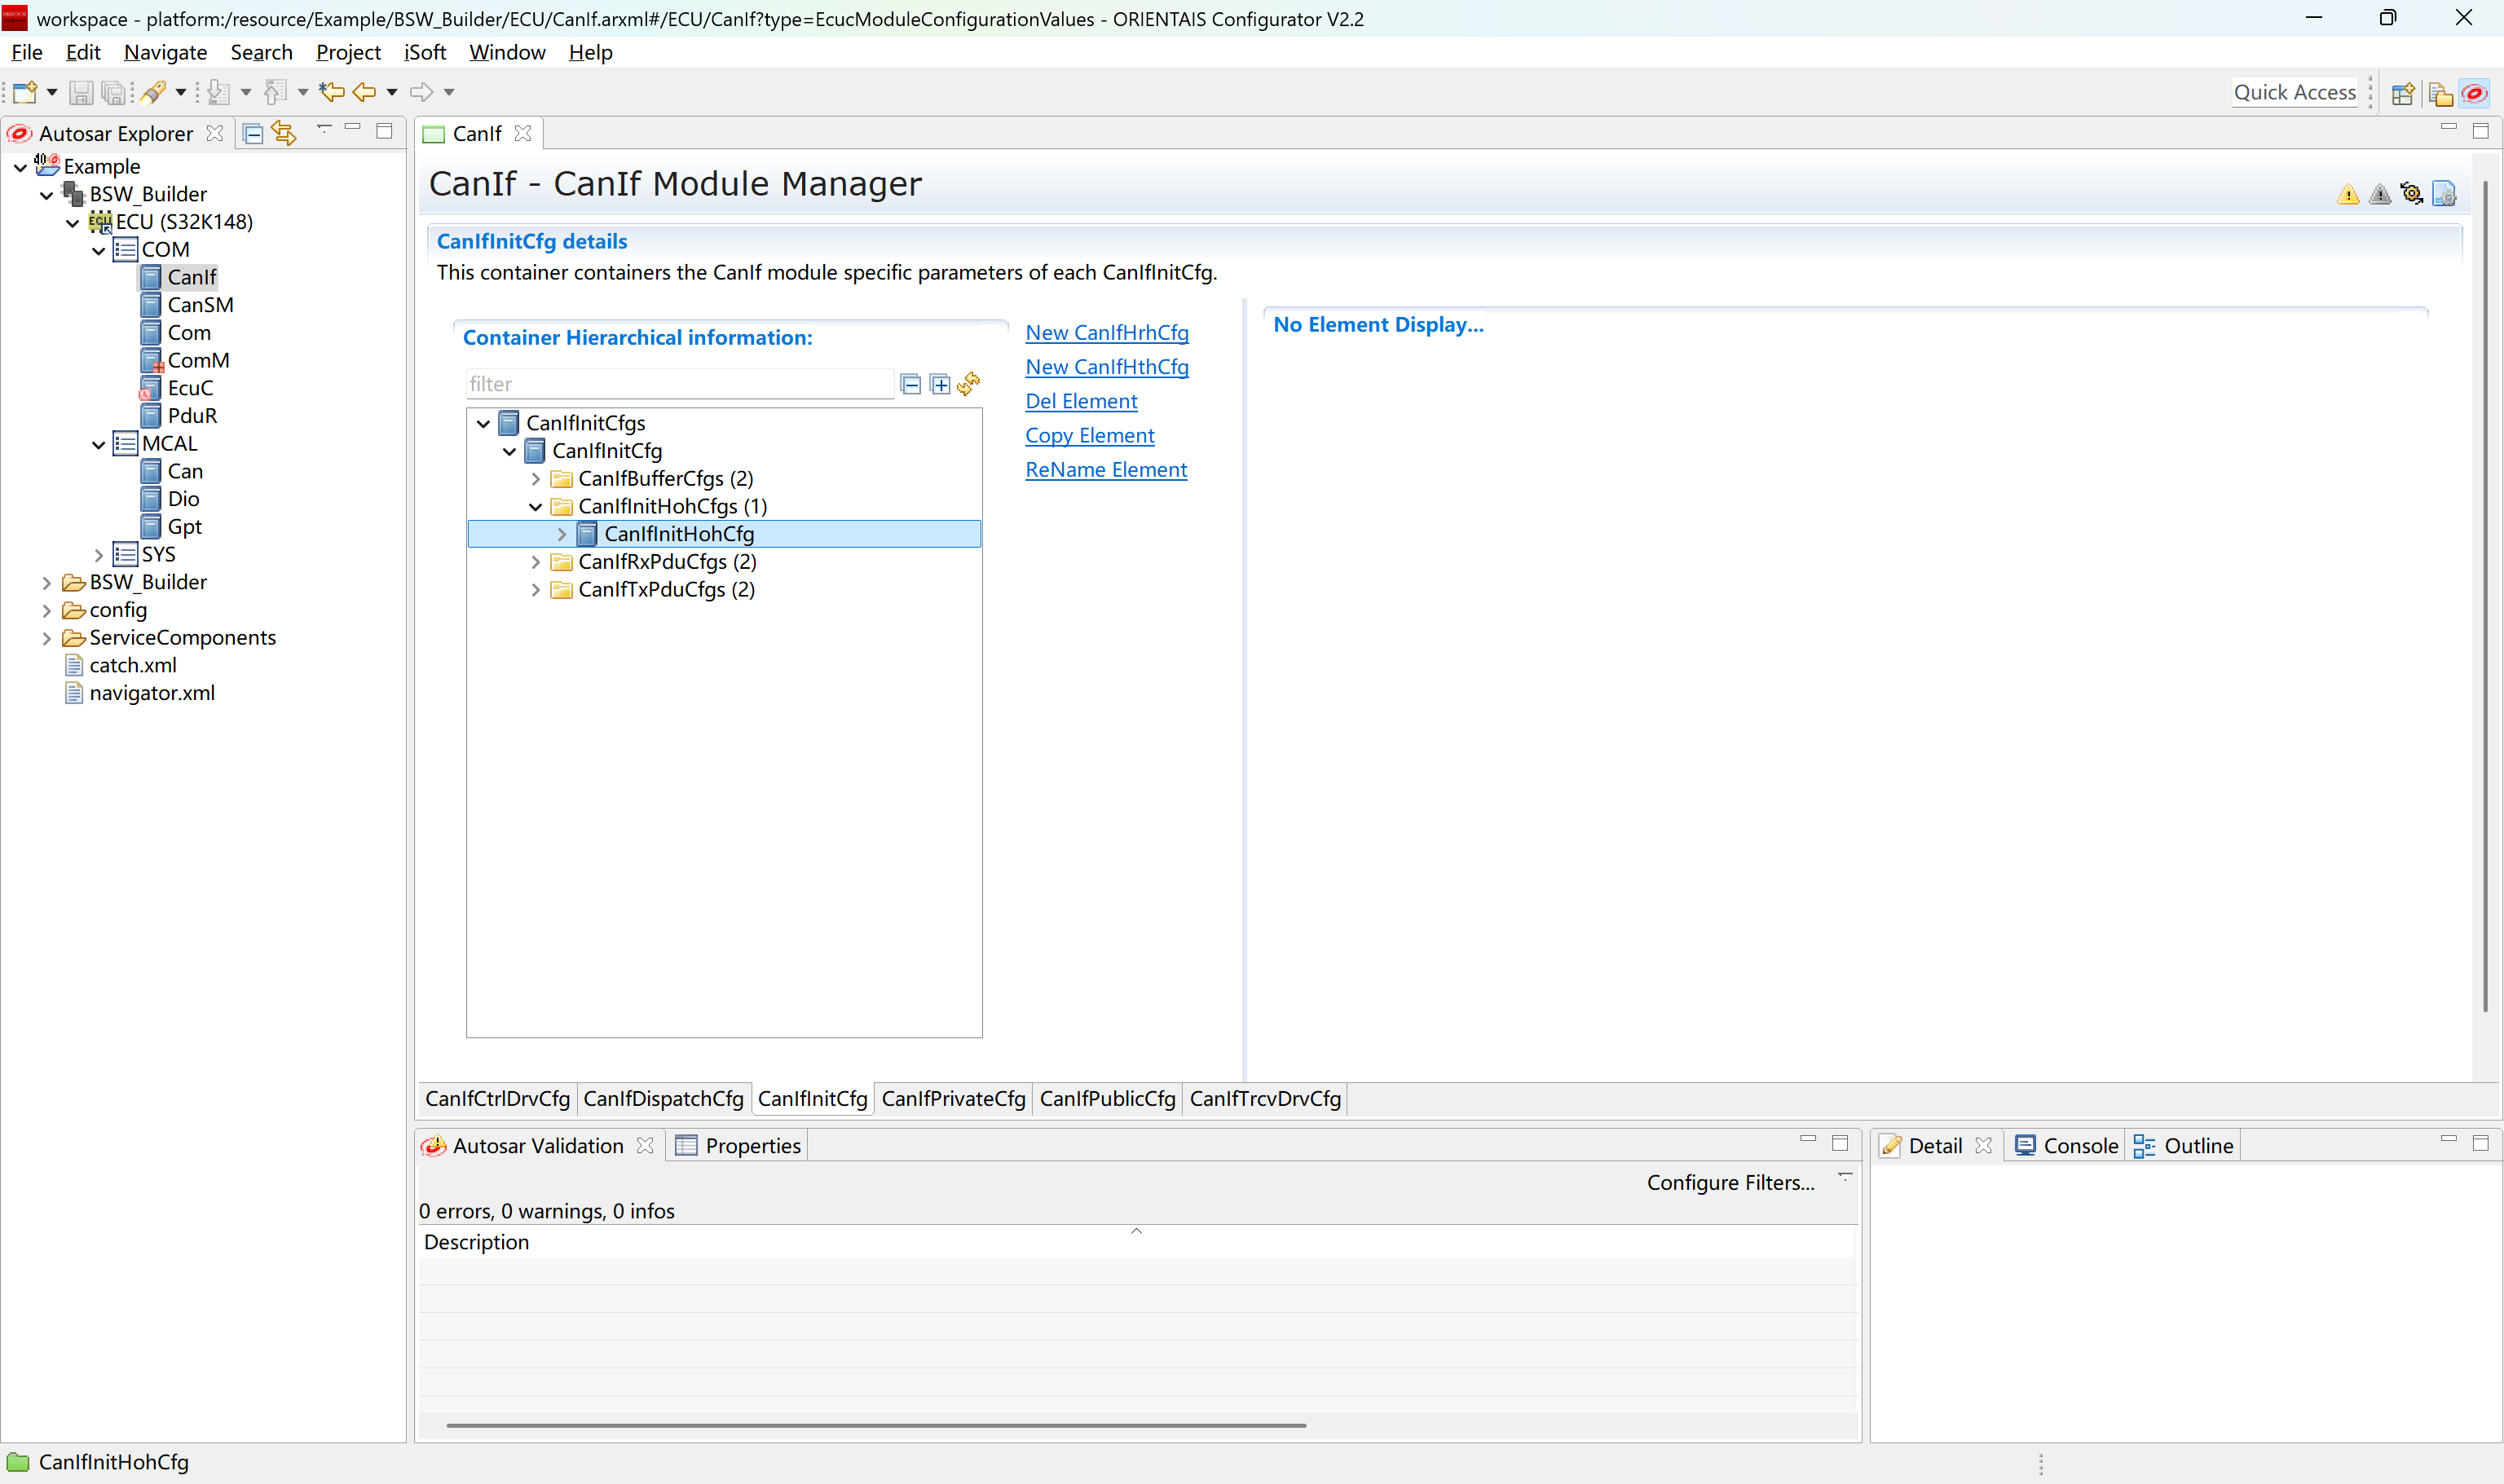
Task: Click the New CanIfHrhCfg link
Action: pos(1106,333)
